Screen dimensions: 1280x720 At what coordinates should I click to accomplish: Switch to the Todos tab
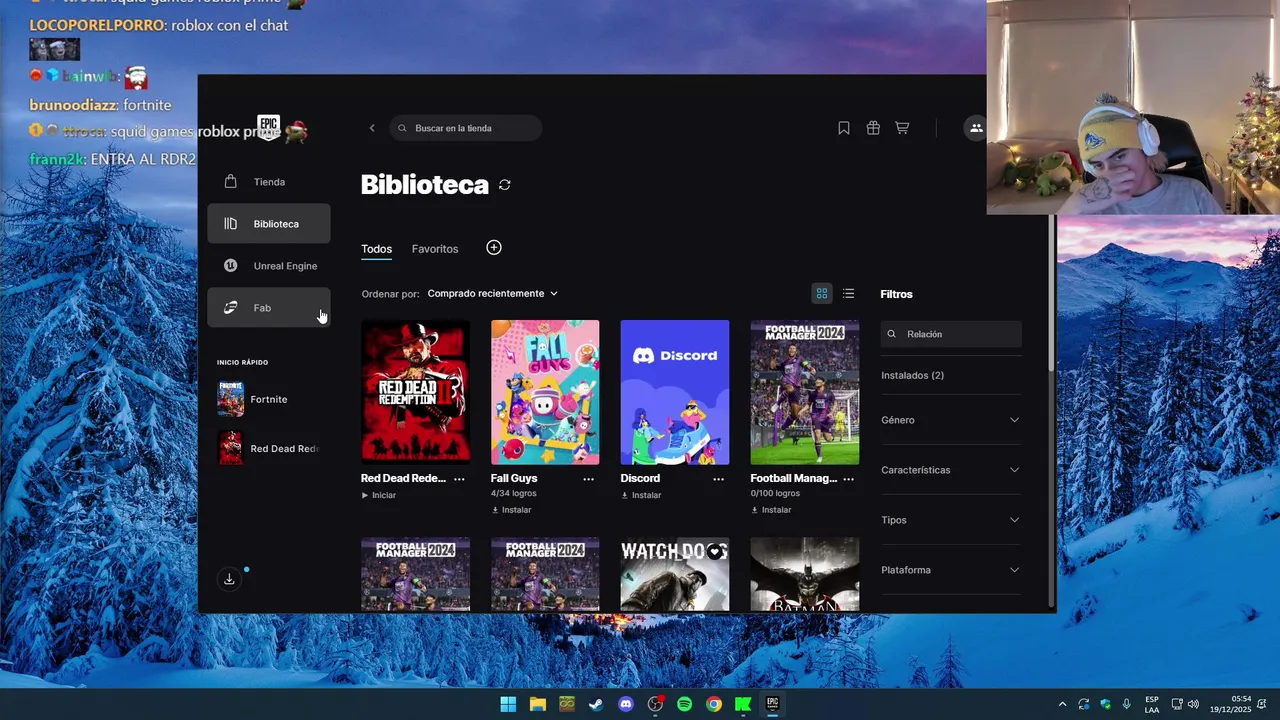click(376, 249)
